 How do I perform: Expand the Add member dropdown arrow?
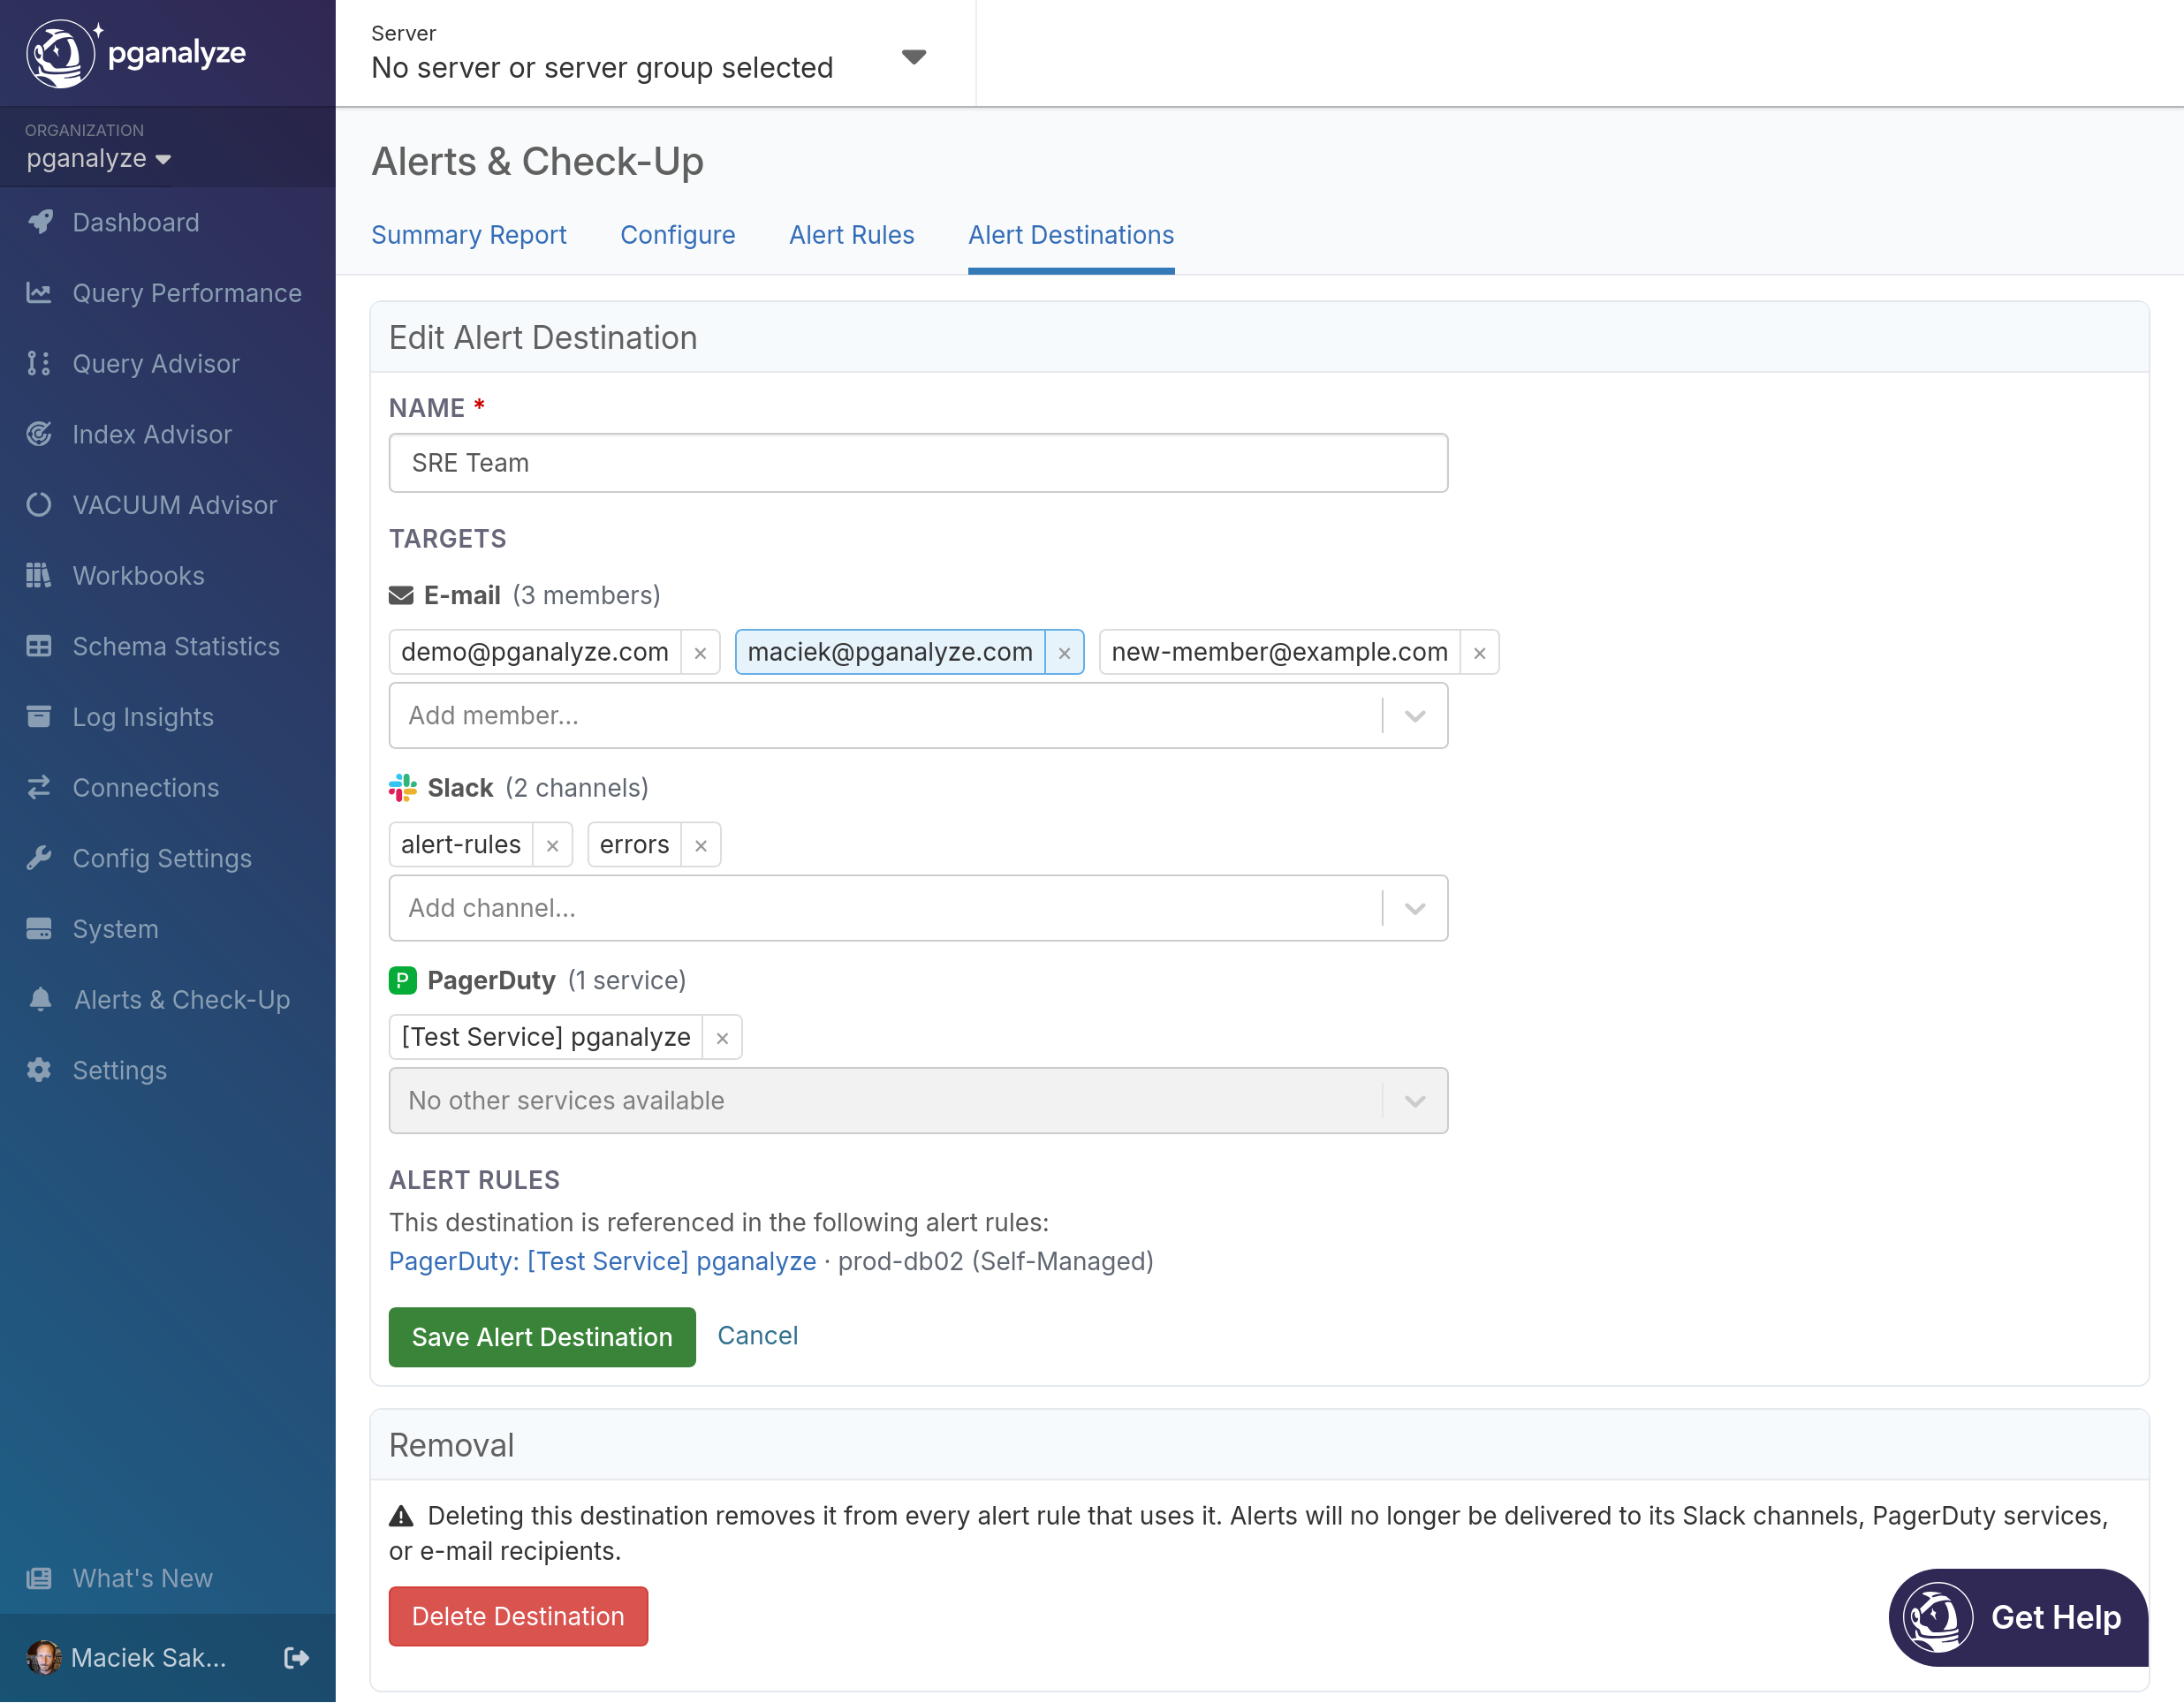tap(1415, 716)
